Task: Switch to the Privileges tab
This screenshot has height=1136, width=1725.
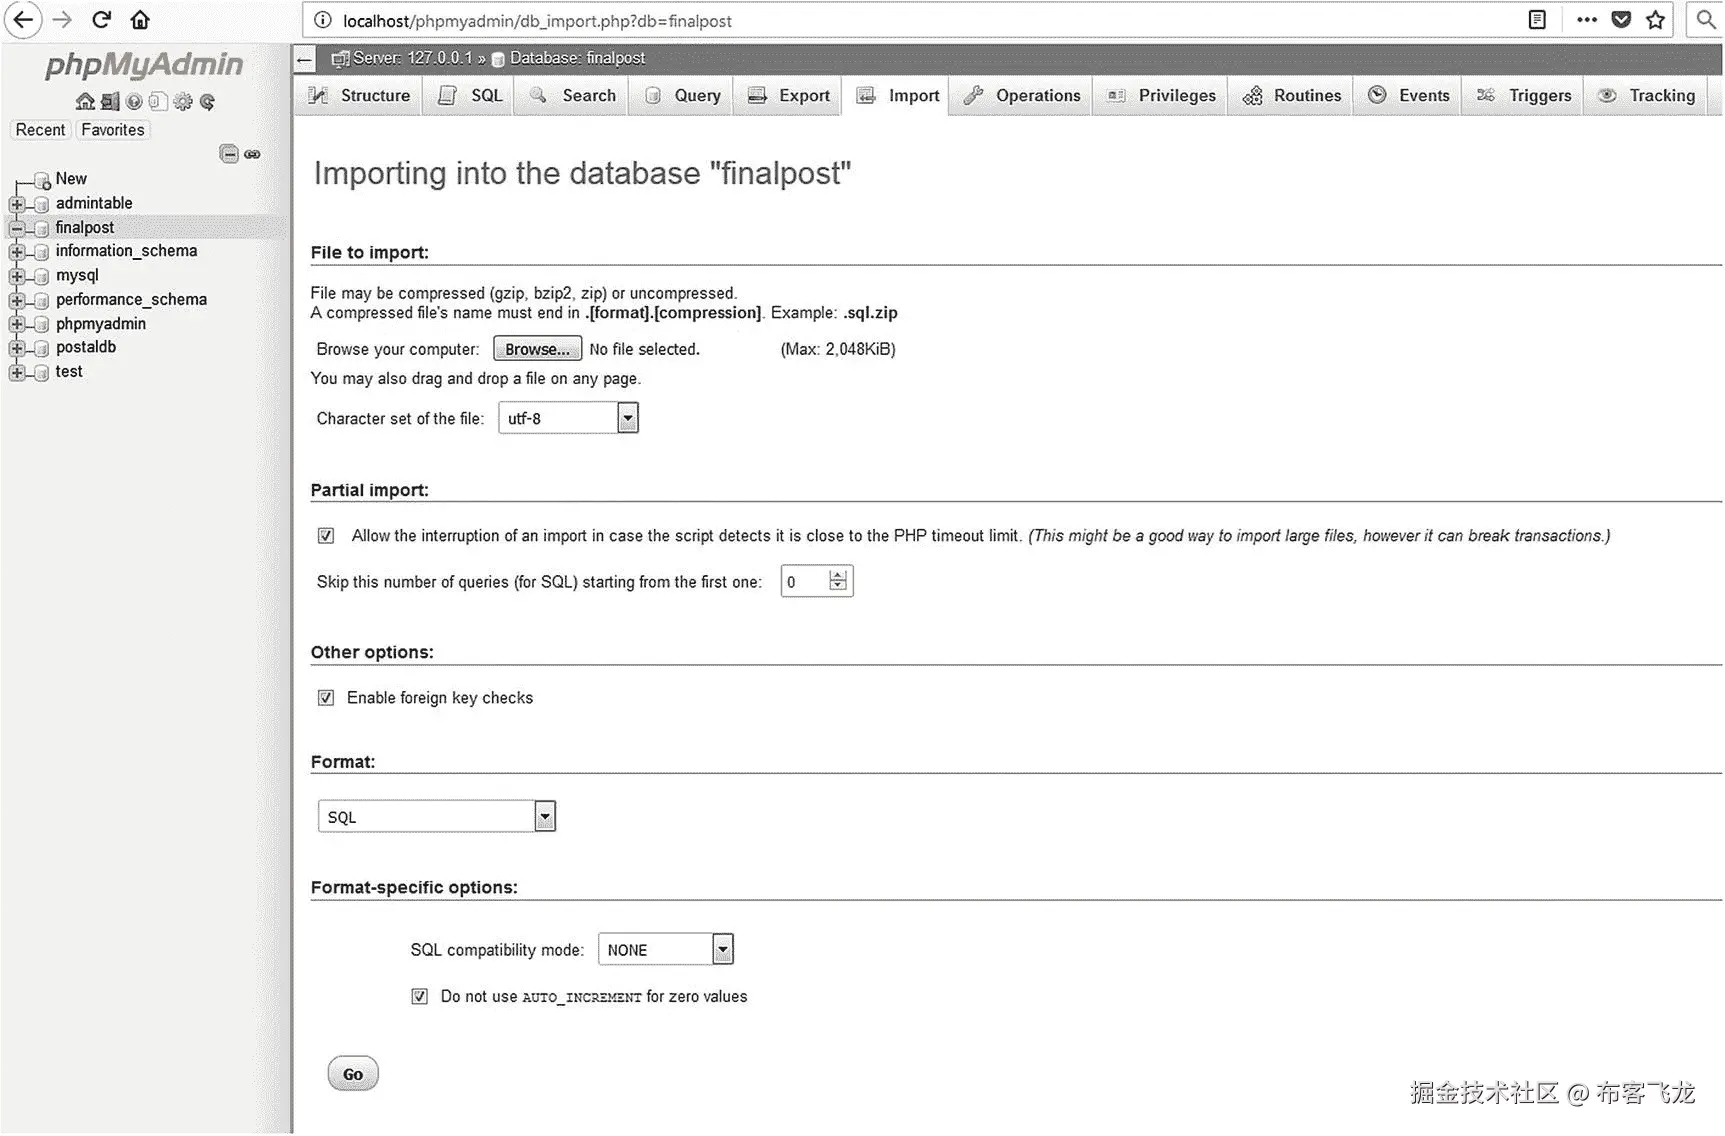Action: pos(1161,96)
